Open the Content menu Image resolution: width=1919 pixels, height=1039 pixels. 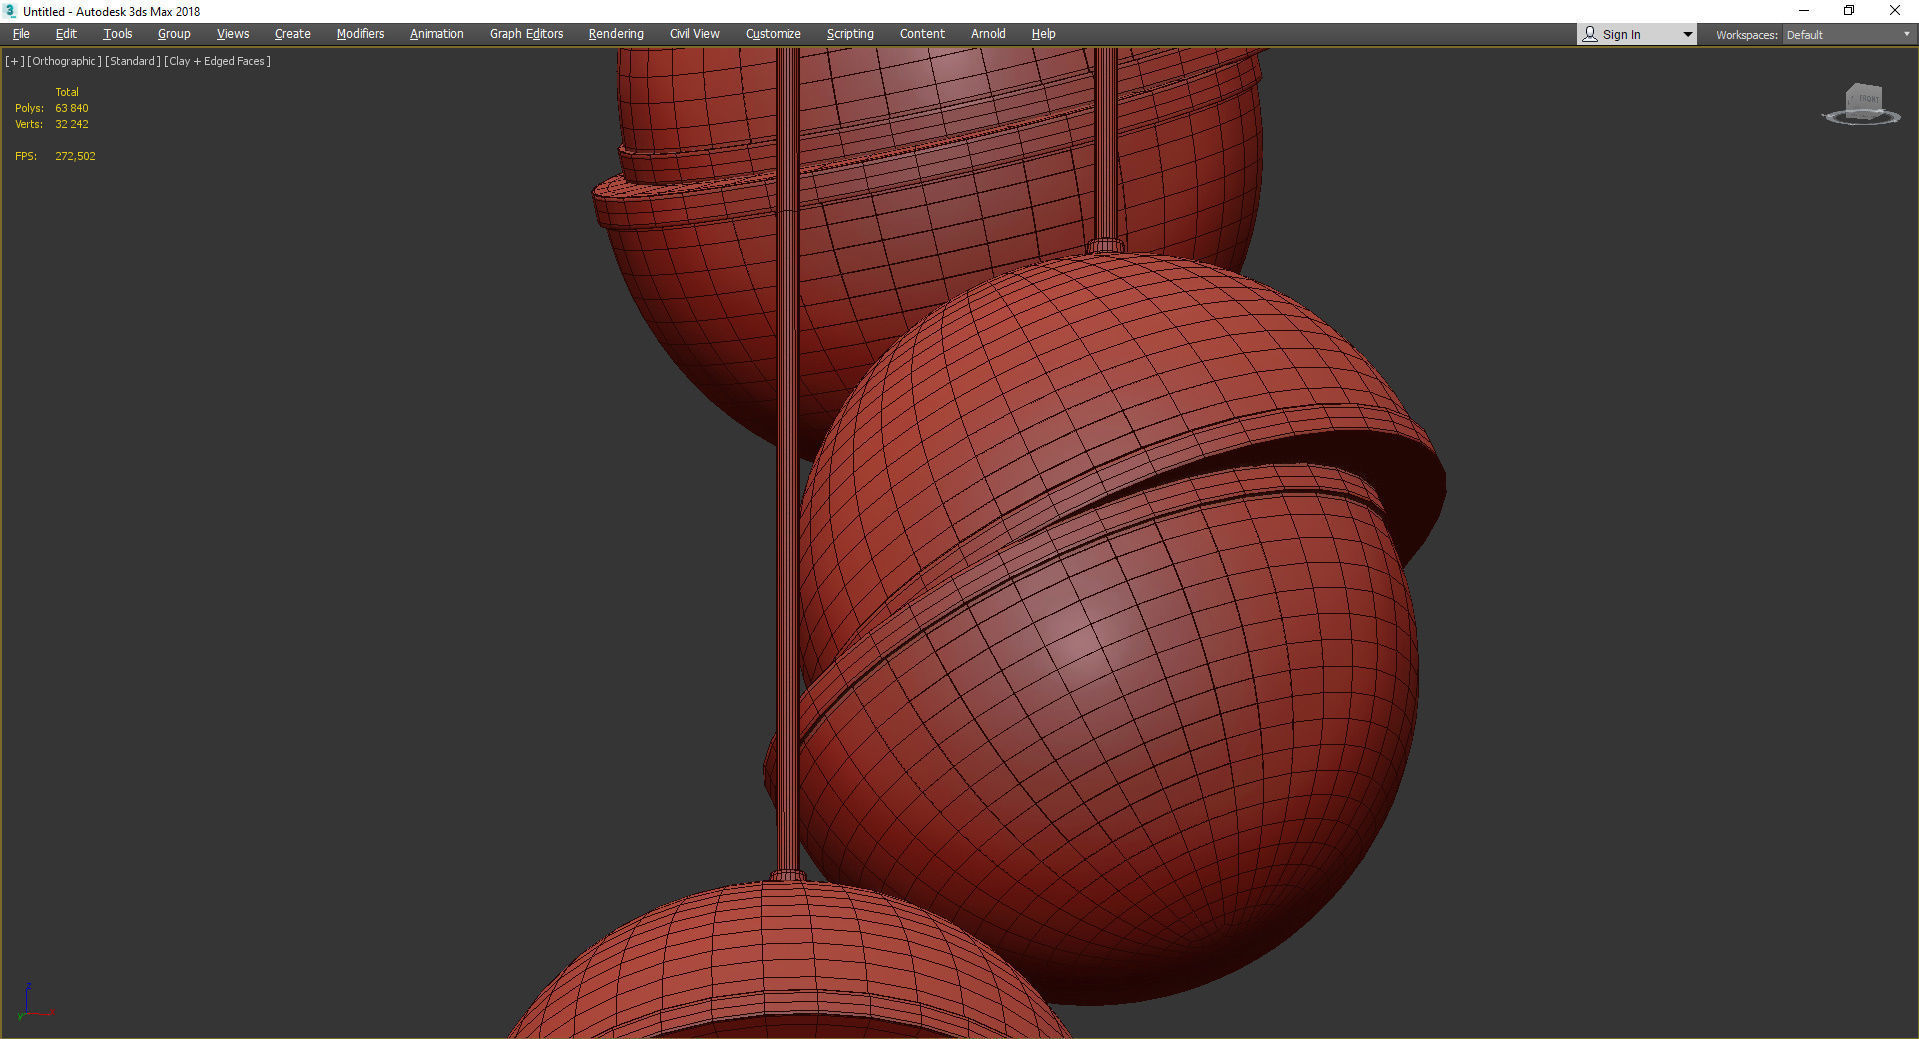922,34
